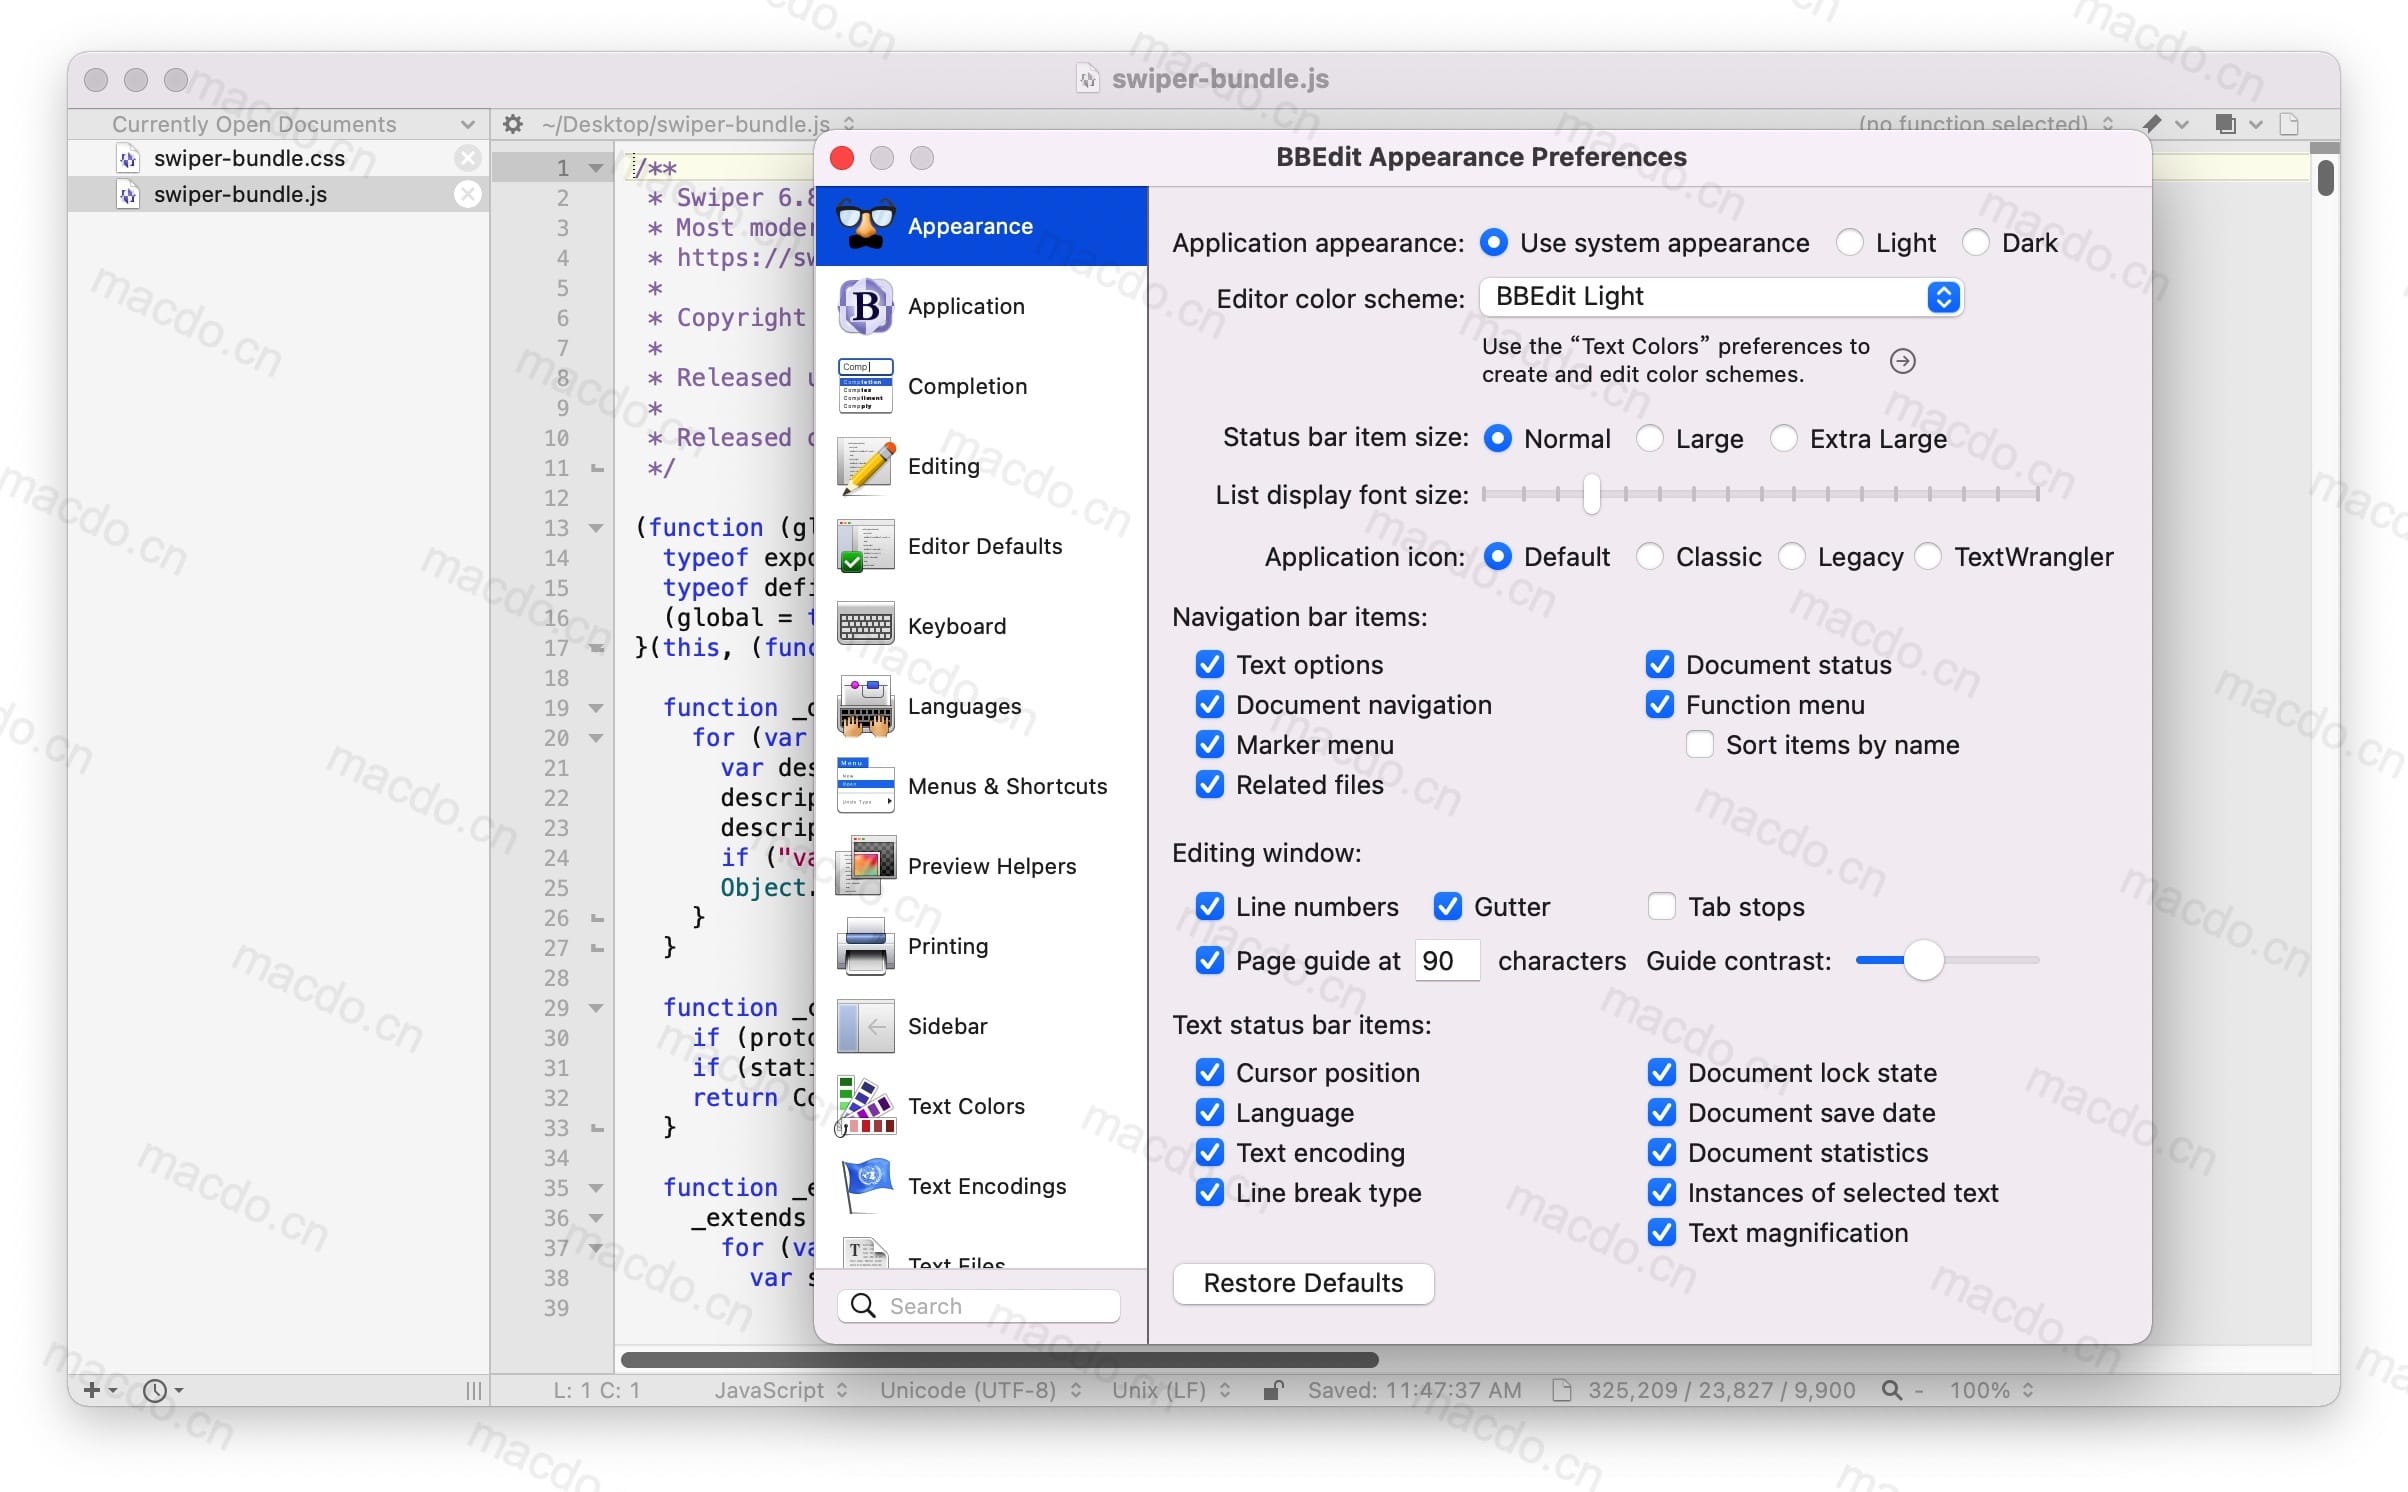Open the Text Colors swatch icon
The width and height of the screenshot is (2408, 1492).
coord(865,1106)
